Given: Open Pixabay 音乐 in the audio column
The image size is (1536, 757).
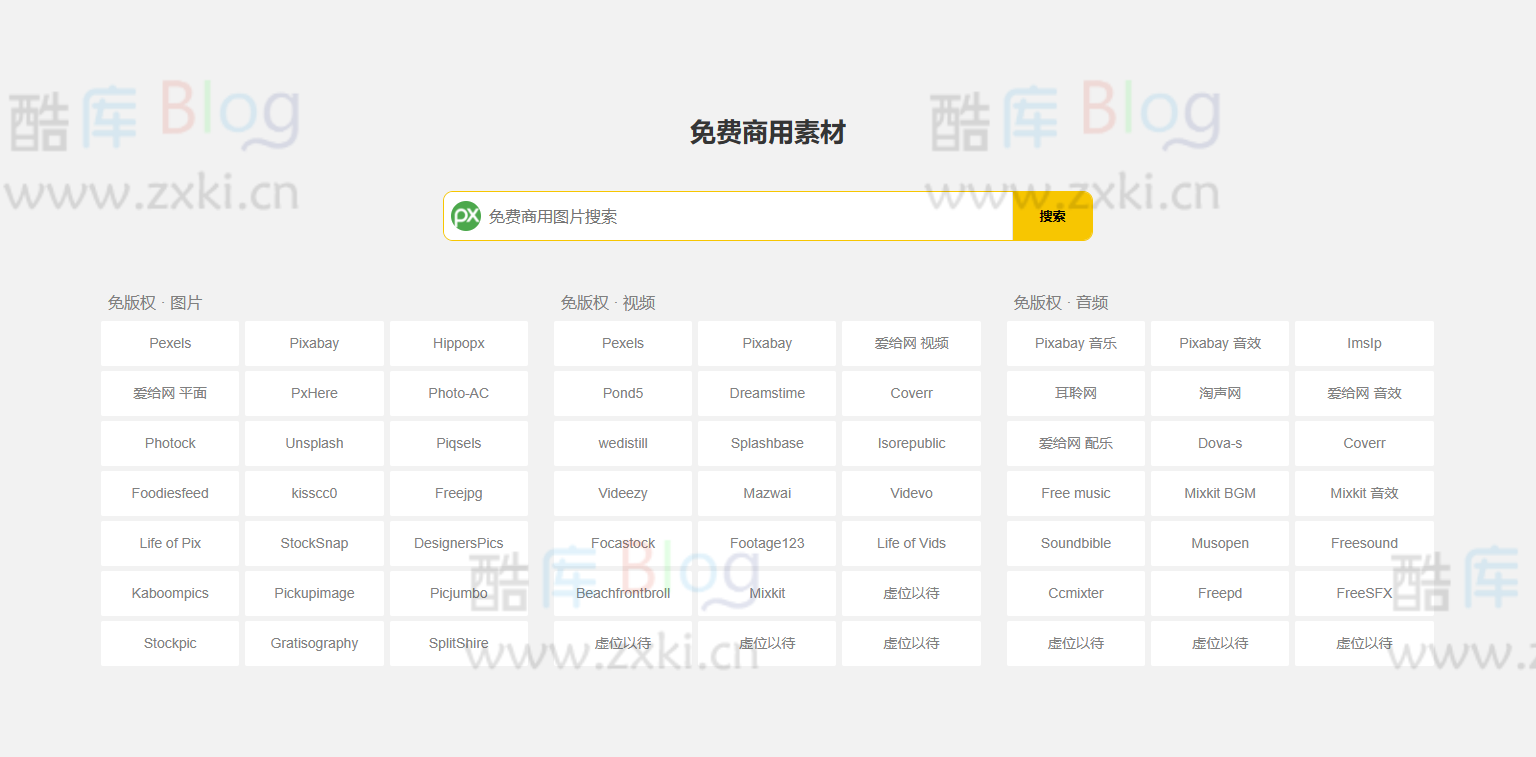Looking at the screenshot, I should point(1075,343).
